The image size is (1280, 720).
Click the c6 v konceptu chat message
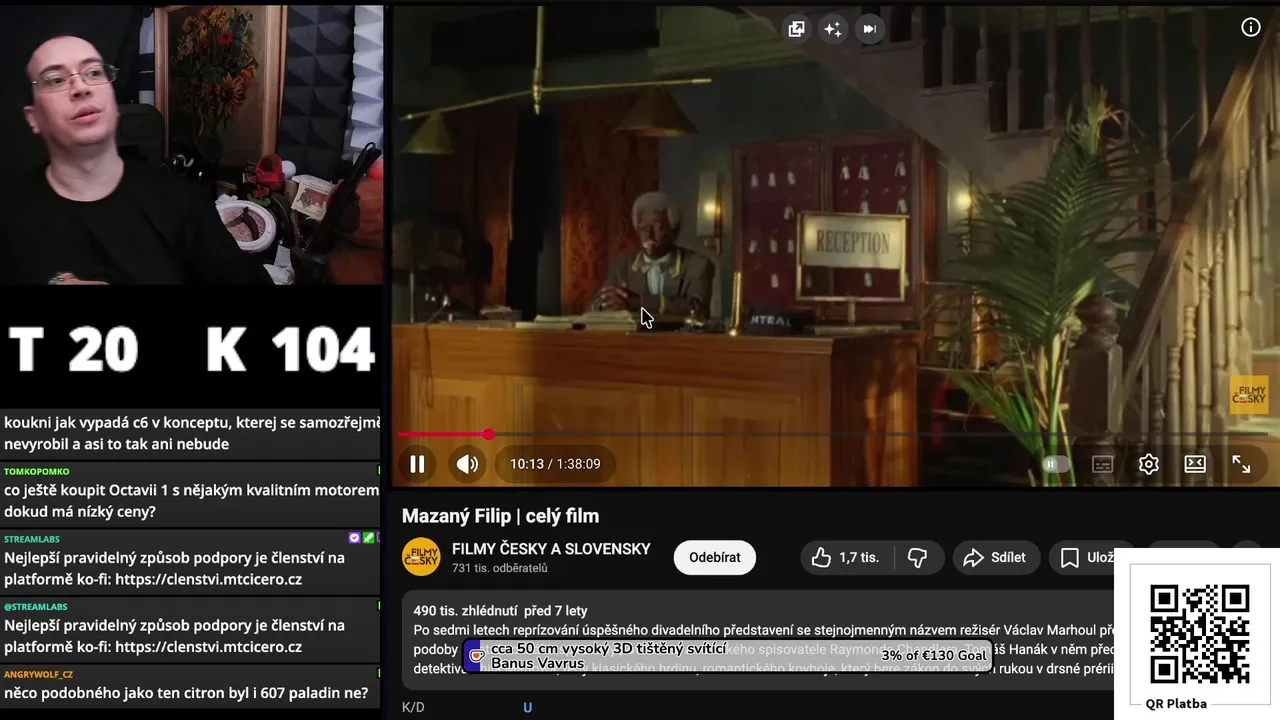point(192,433)
